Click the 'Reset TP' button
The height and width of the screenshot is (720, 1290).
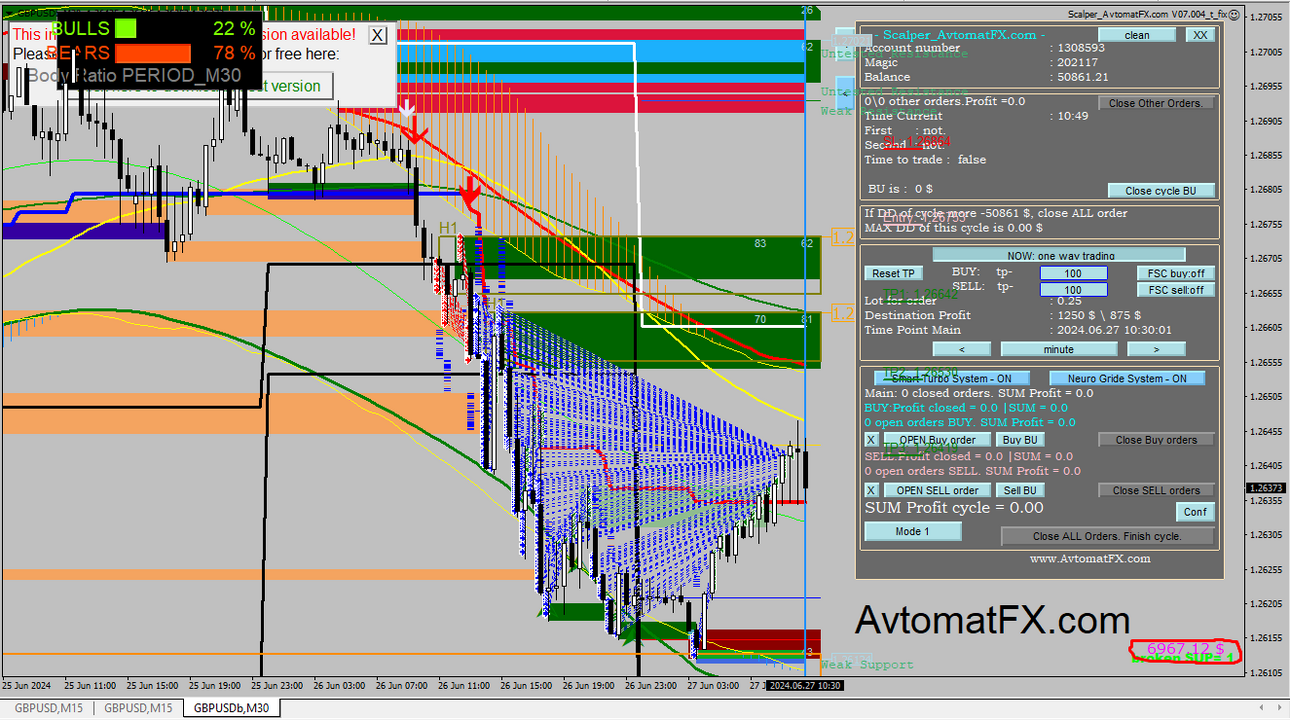(x=892, y=273)
